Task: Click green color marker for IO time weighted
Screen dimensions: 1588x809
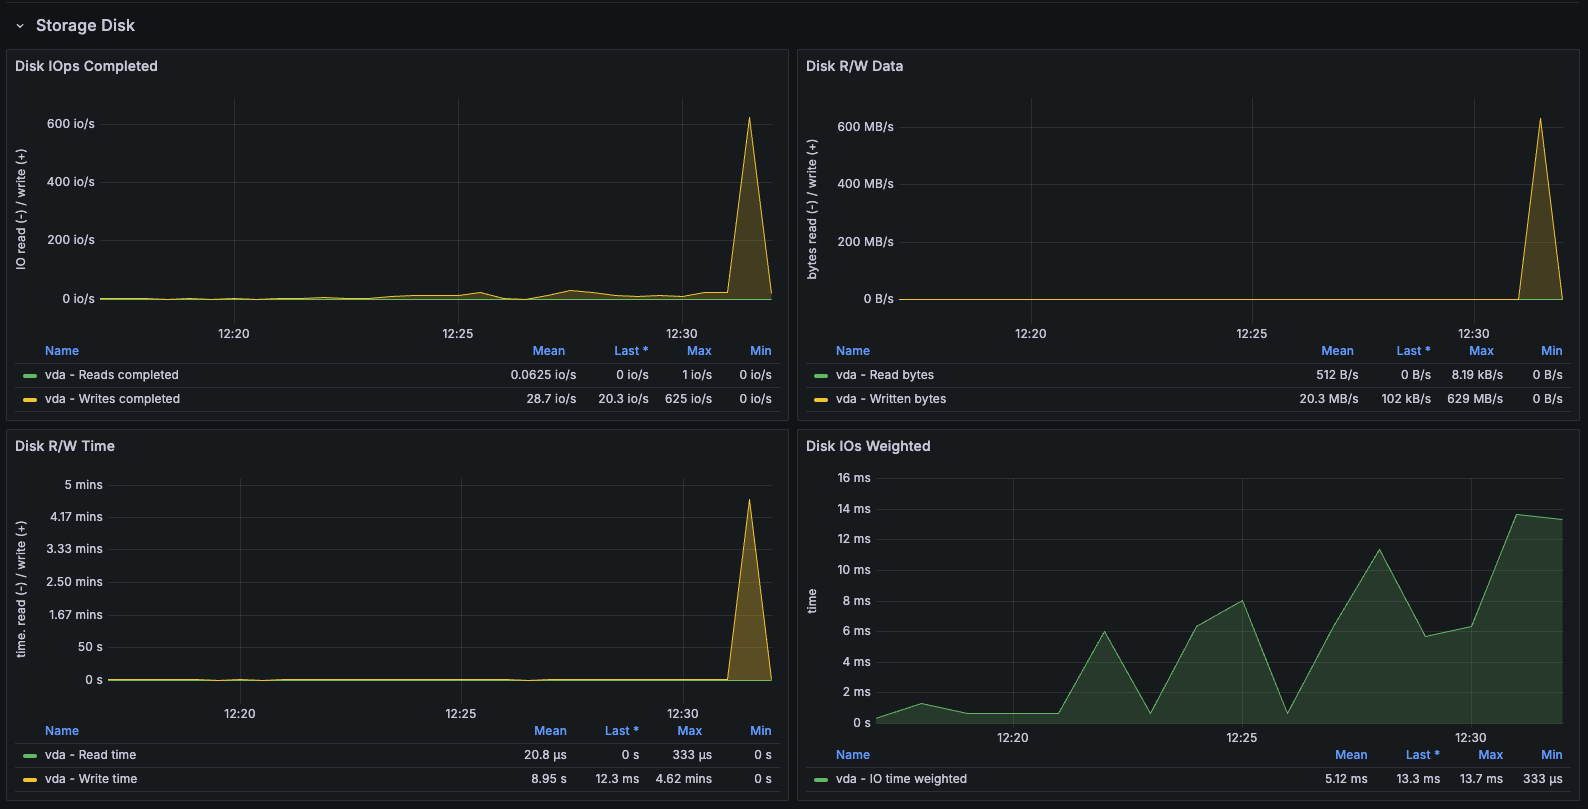Action: coord(821,780)
